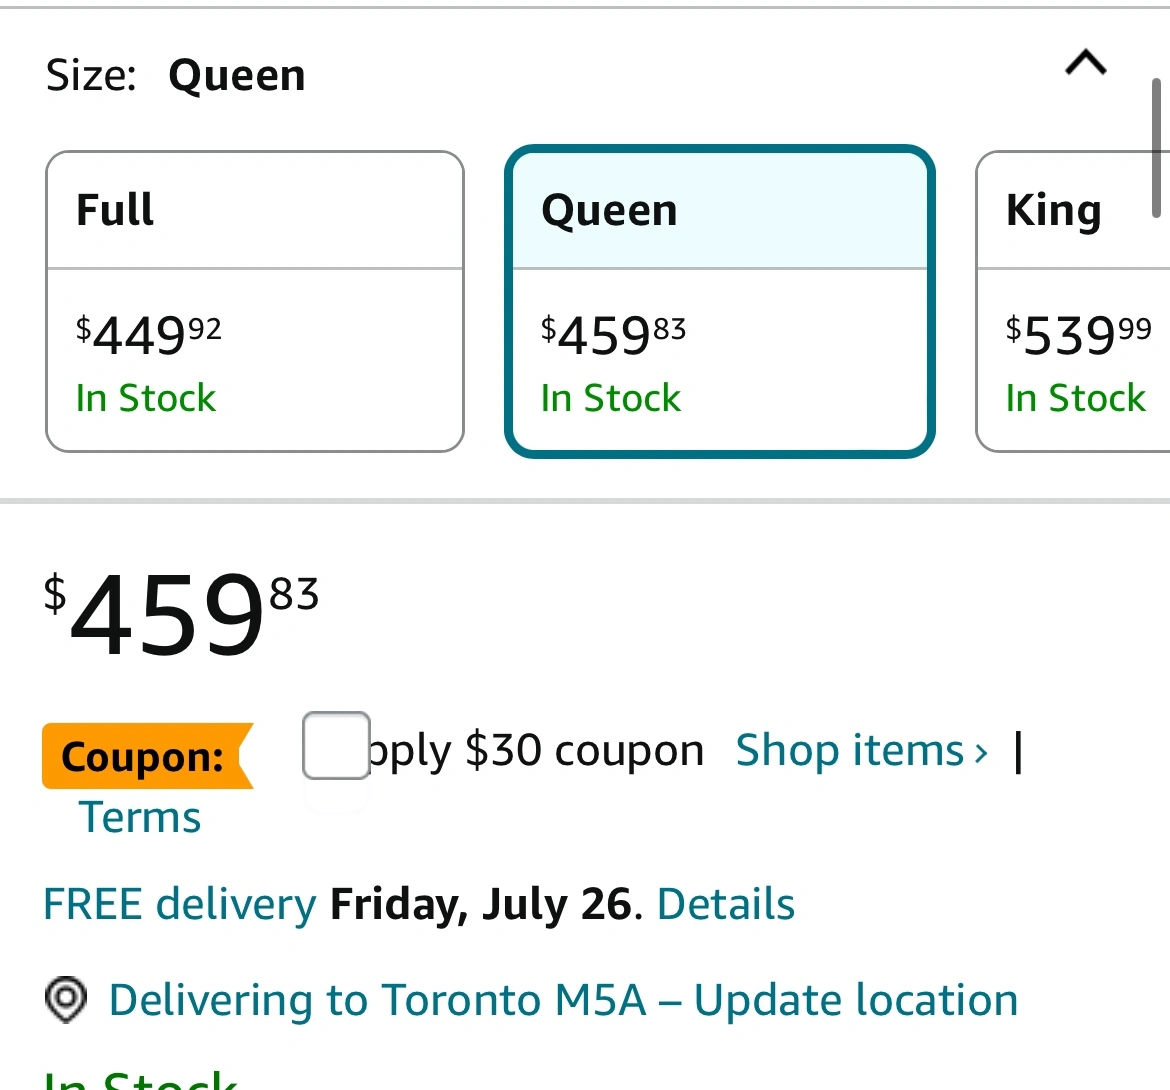
Task: Select the Full size card title
Action: coord(115,210)
